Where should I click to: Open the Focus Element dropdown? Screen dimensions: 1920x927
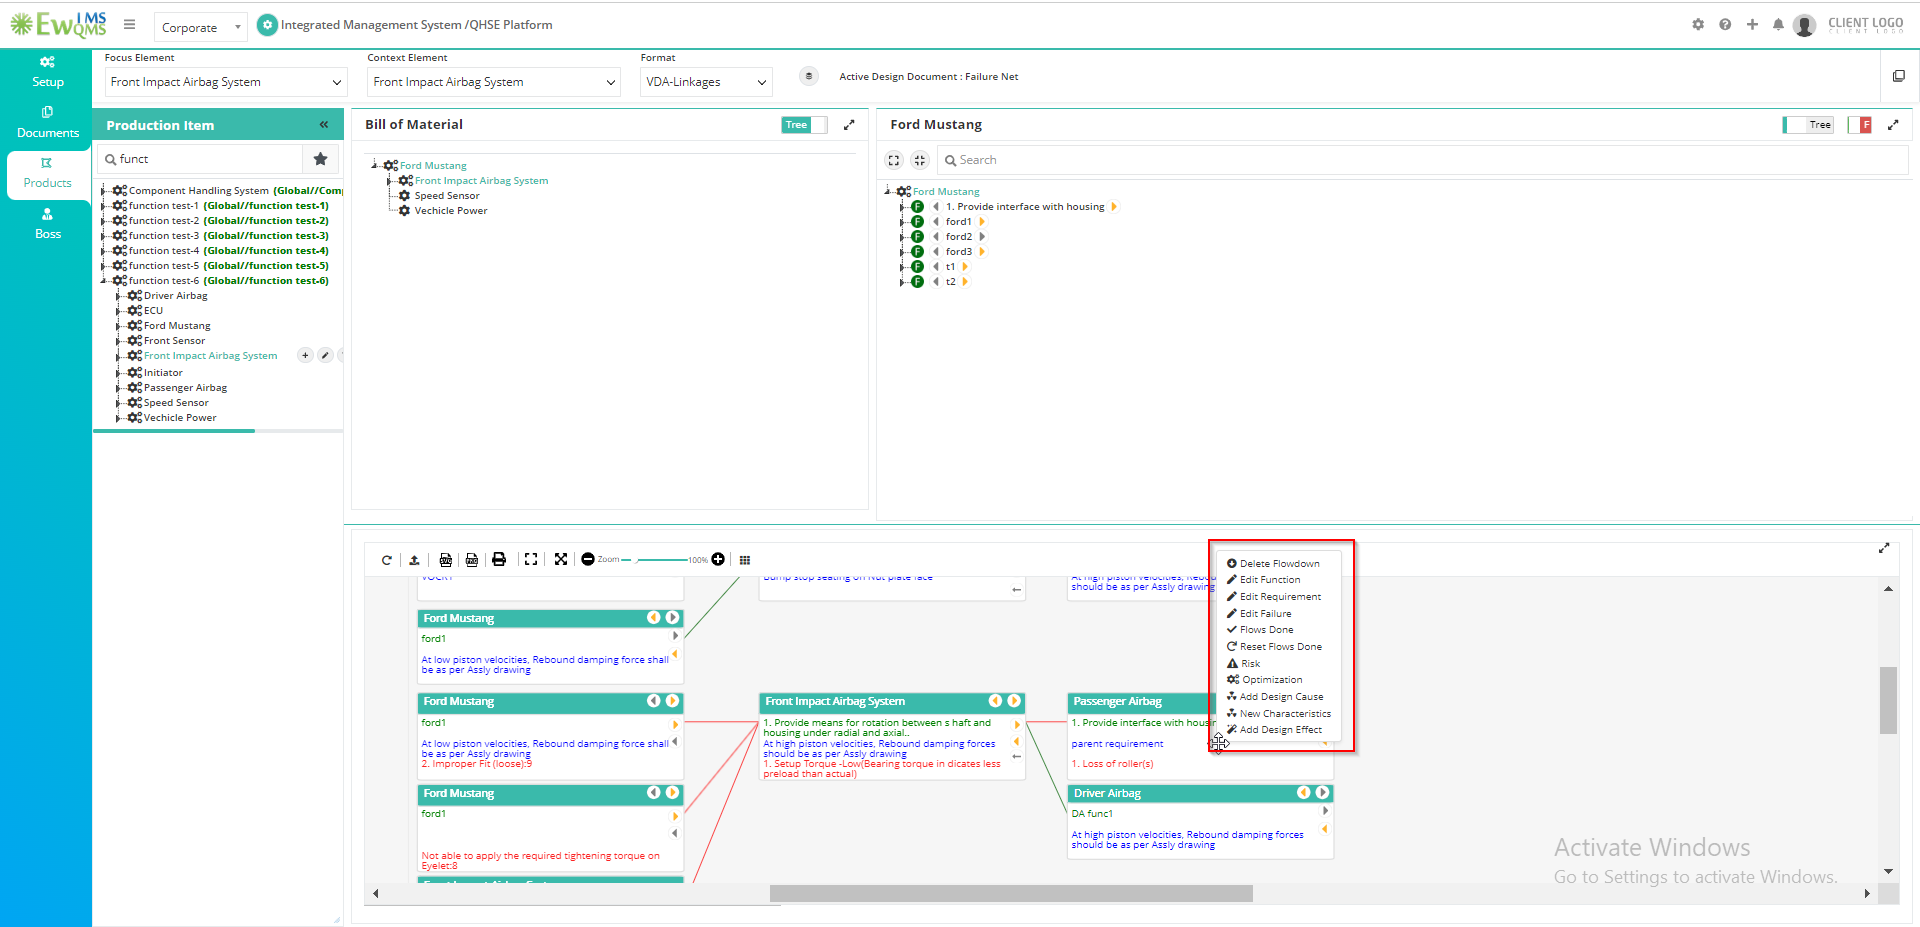point(225,82)
